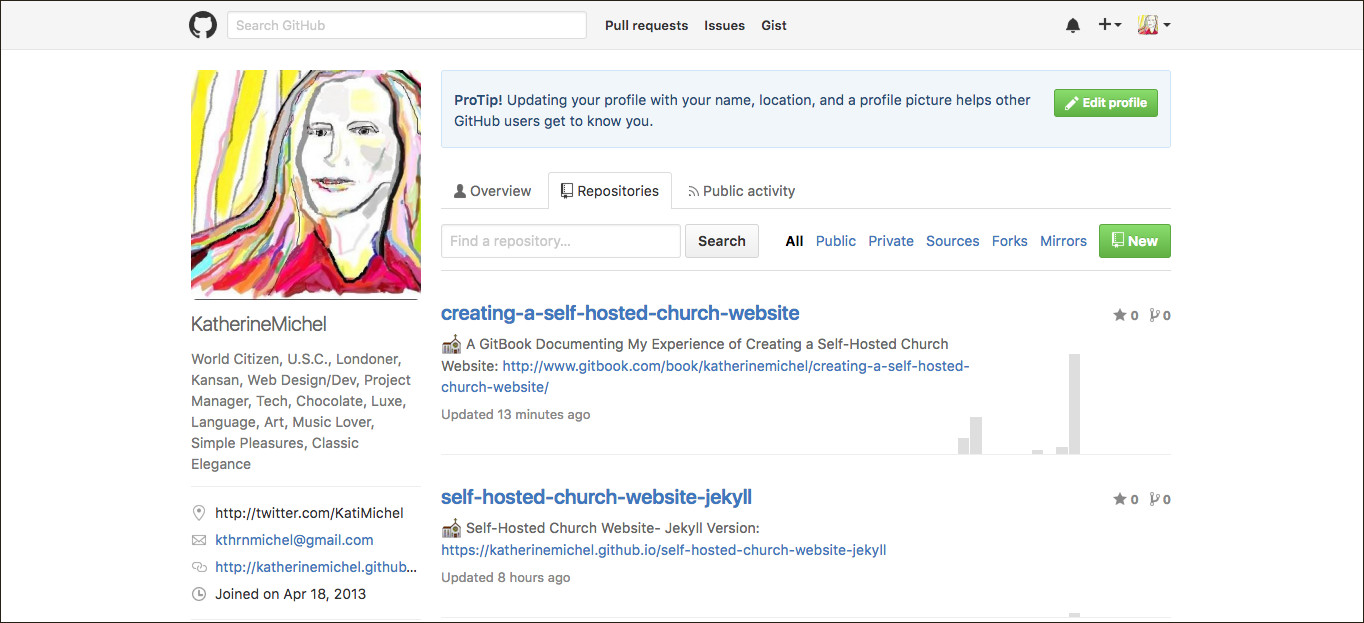
Task: Click fork icon on creating-a-self-hosted-church-website
Action: tap(1154, 315)
